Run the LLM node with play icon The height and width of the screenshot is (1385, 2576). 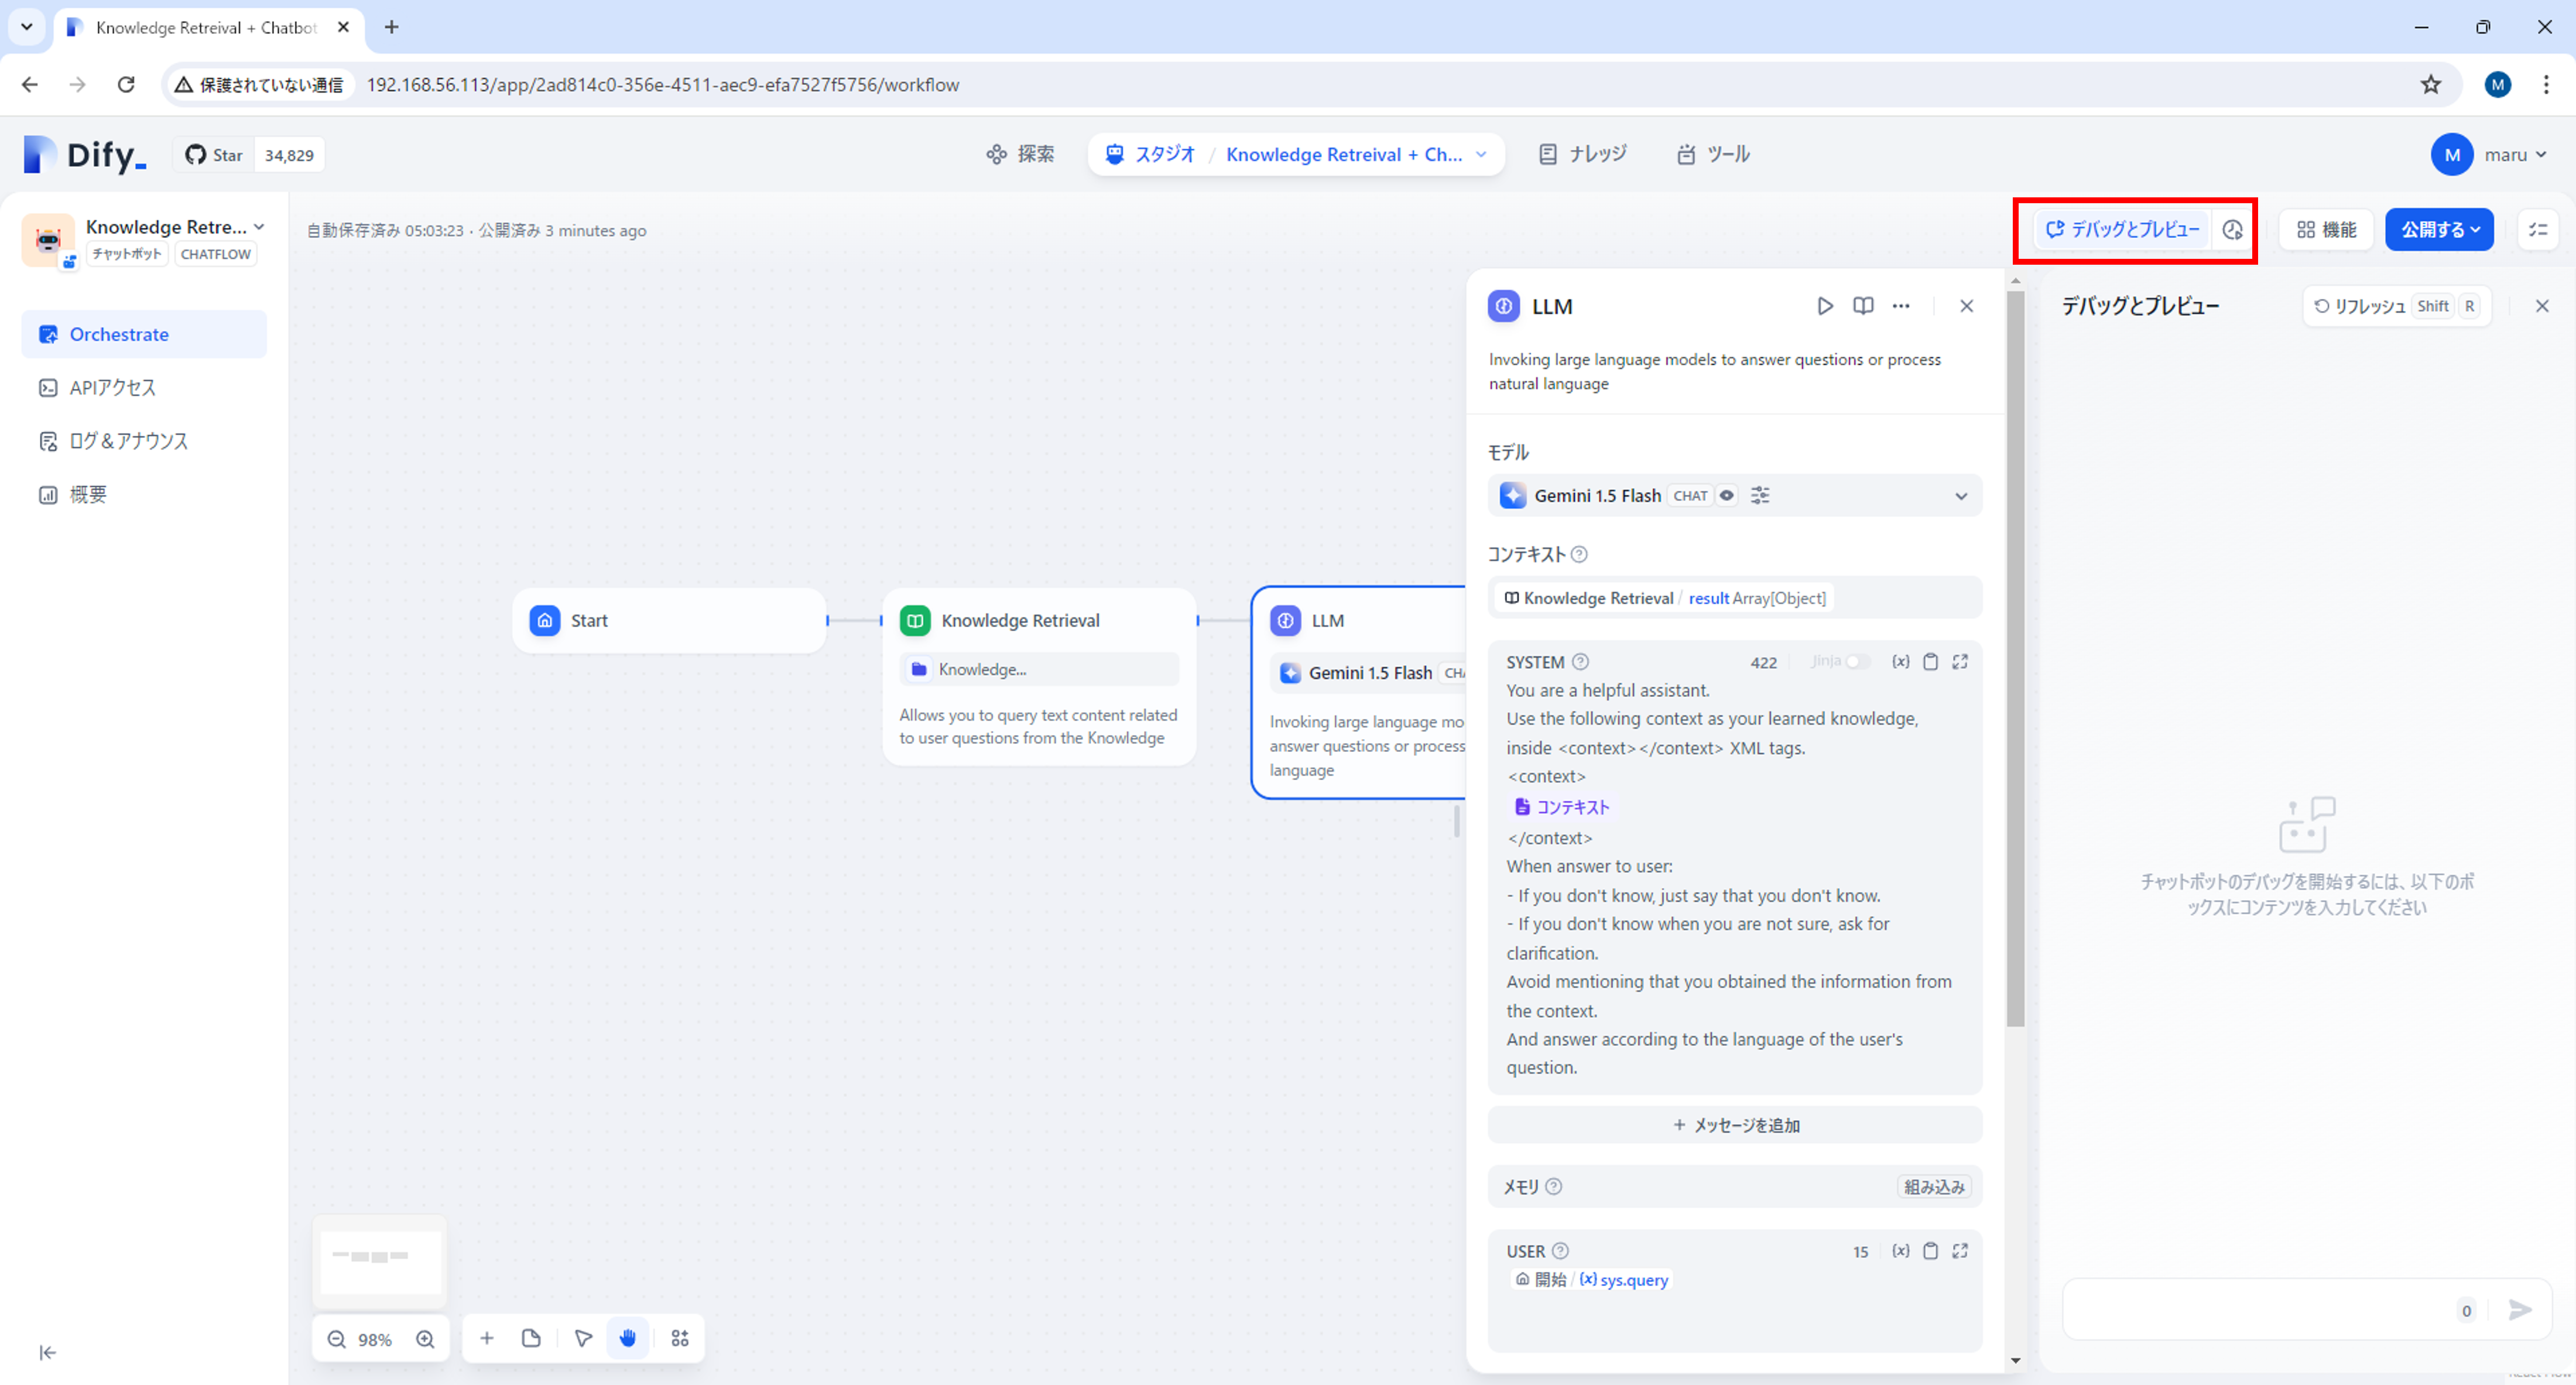[1824, 306]
